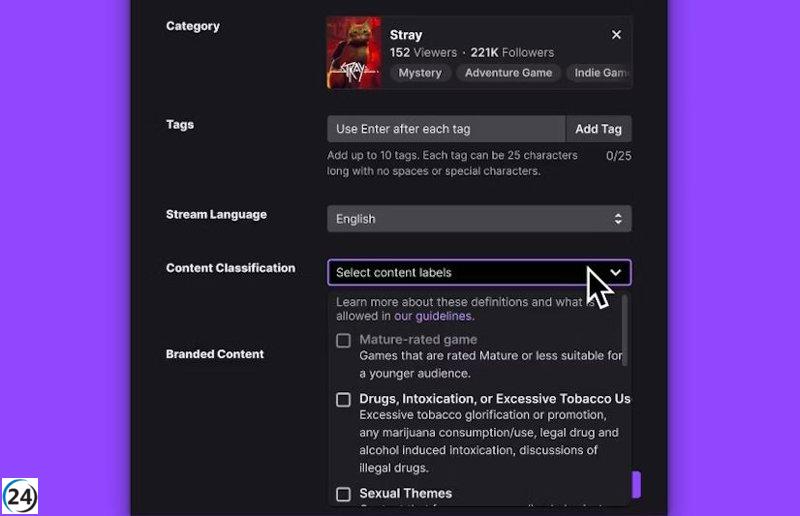Tick the Sexual Themes checkbox

pos(343,494)
